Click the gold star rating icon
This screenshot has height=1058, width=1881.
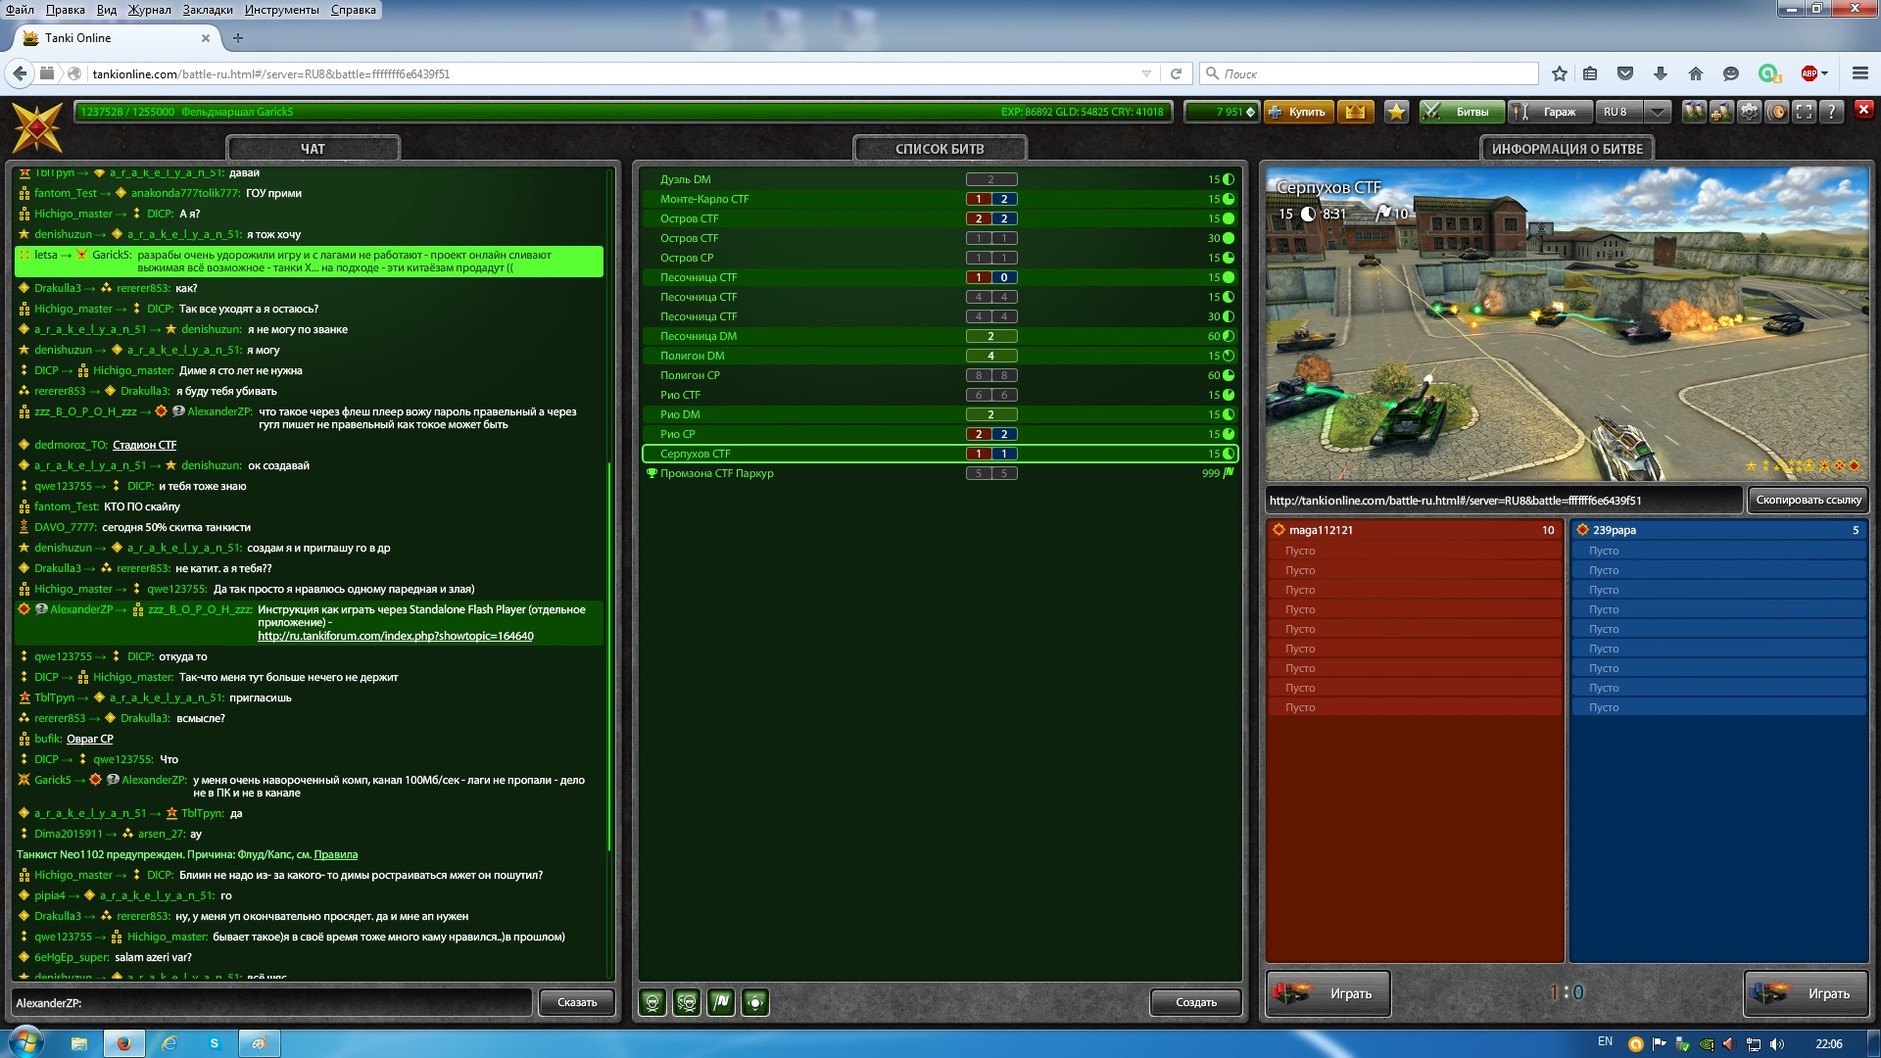1396,112
